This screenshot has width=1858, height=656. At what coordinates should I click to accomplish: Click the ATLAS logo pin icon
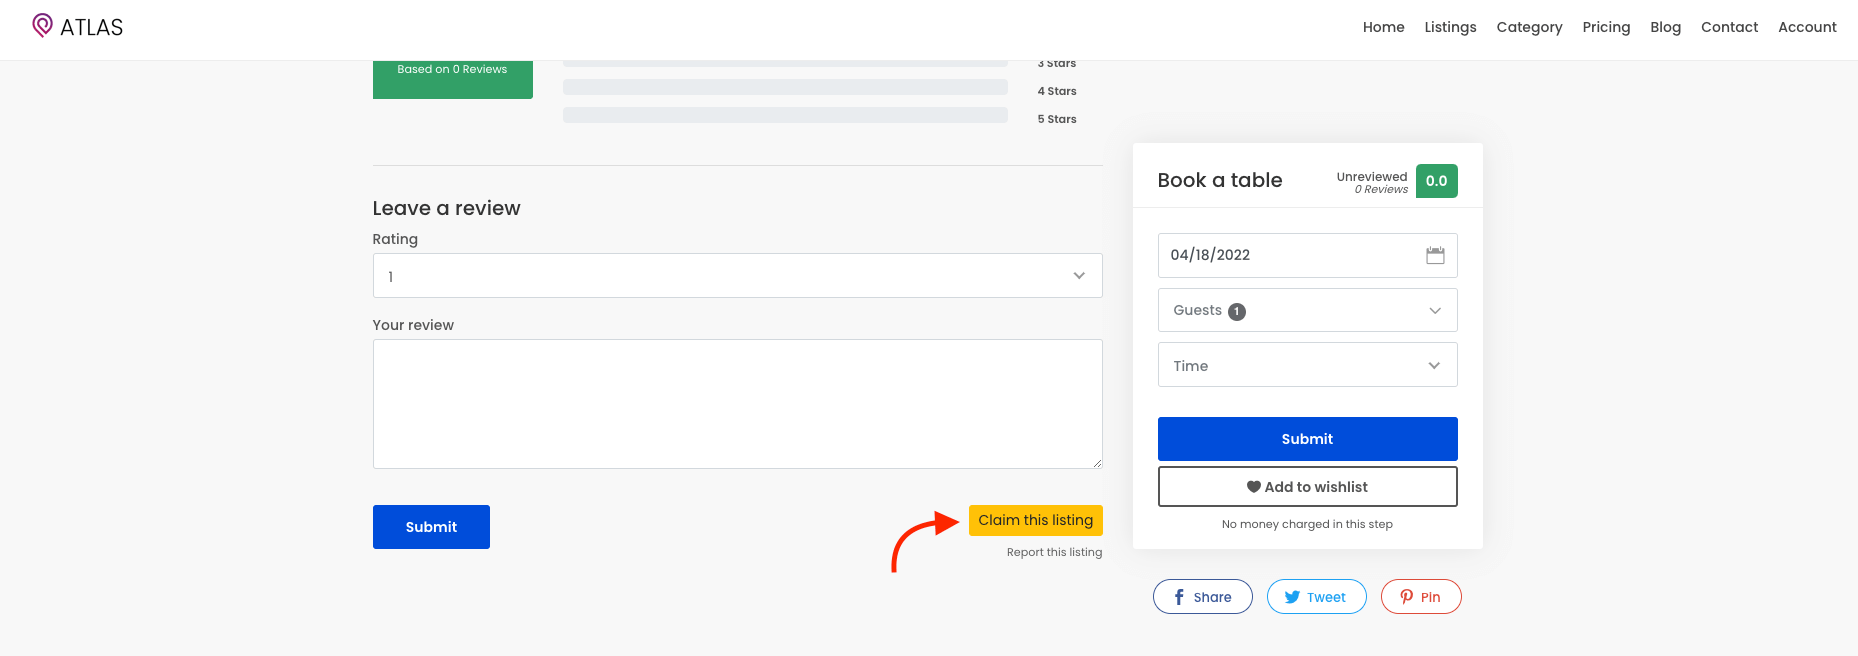(42, 25)
